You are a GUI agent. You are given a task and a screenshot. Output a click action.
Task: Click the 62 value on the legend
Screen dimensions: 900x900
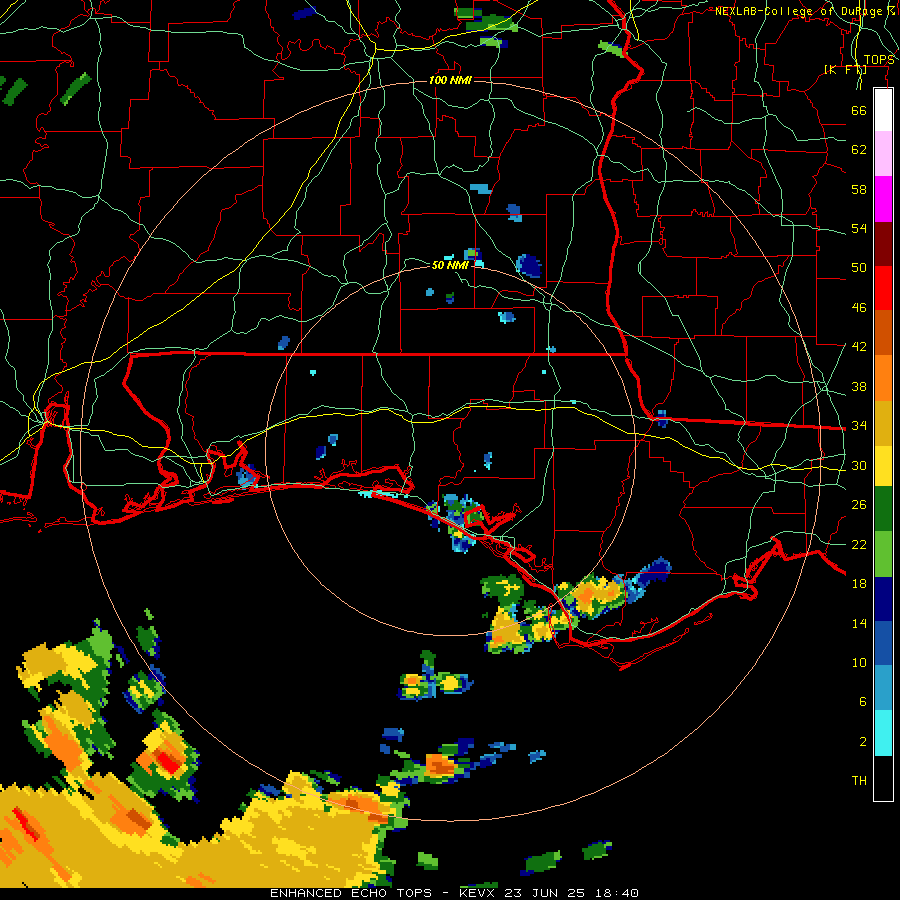tap(859, 150)
